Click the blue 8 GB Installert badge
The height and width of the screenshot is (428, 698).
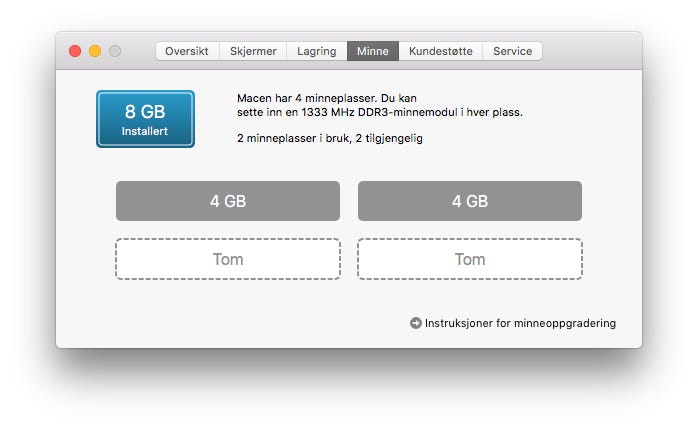point(145,119)
